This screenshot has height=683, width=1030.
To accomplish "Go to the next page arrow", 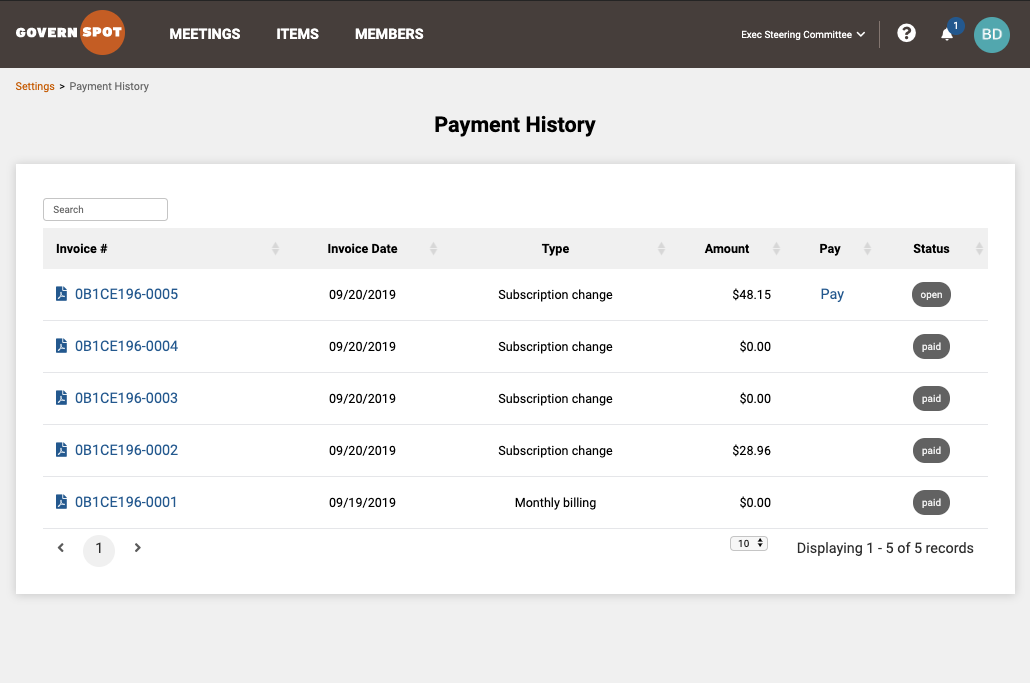I will 137,548.
